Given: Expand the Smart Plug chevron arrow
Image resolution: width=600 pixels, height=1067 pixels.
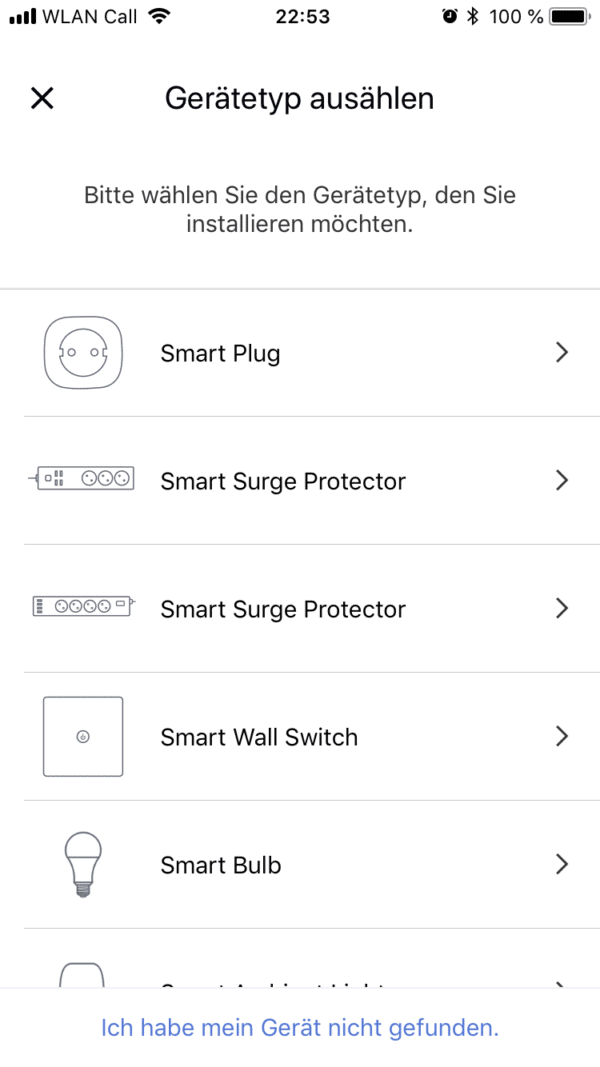Looking at the screenshot, I should pos(562,352).
